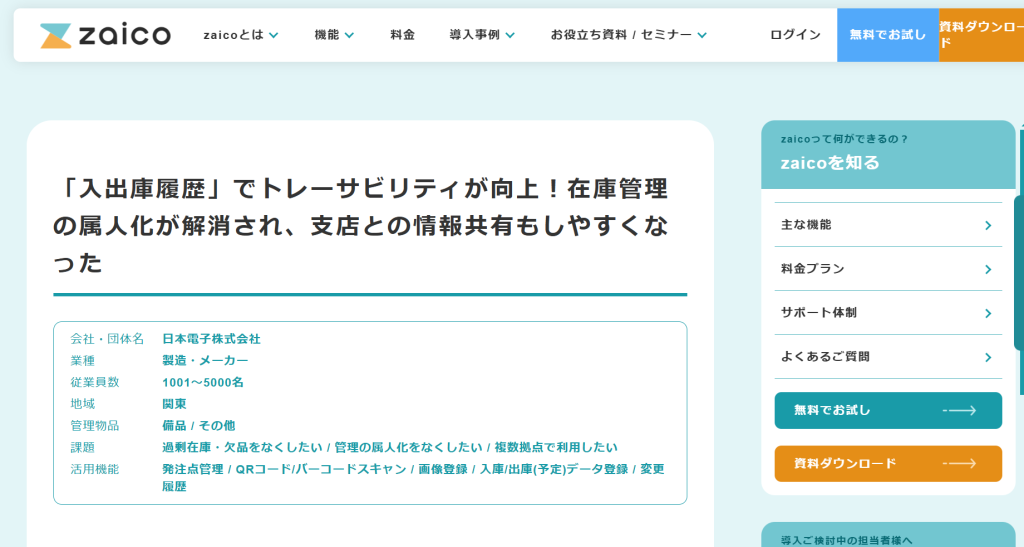Click the chevron arrow beside よくあるご質問
1024x547 pixels.
(x=987, y=357)
